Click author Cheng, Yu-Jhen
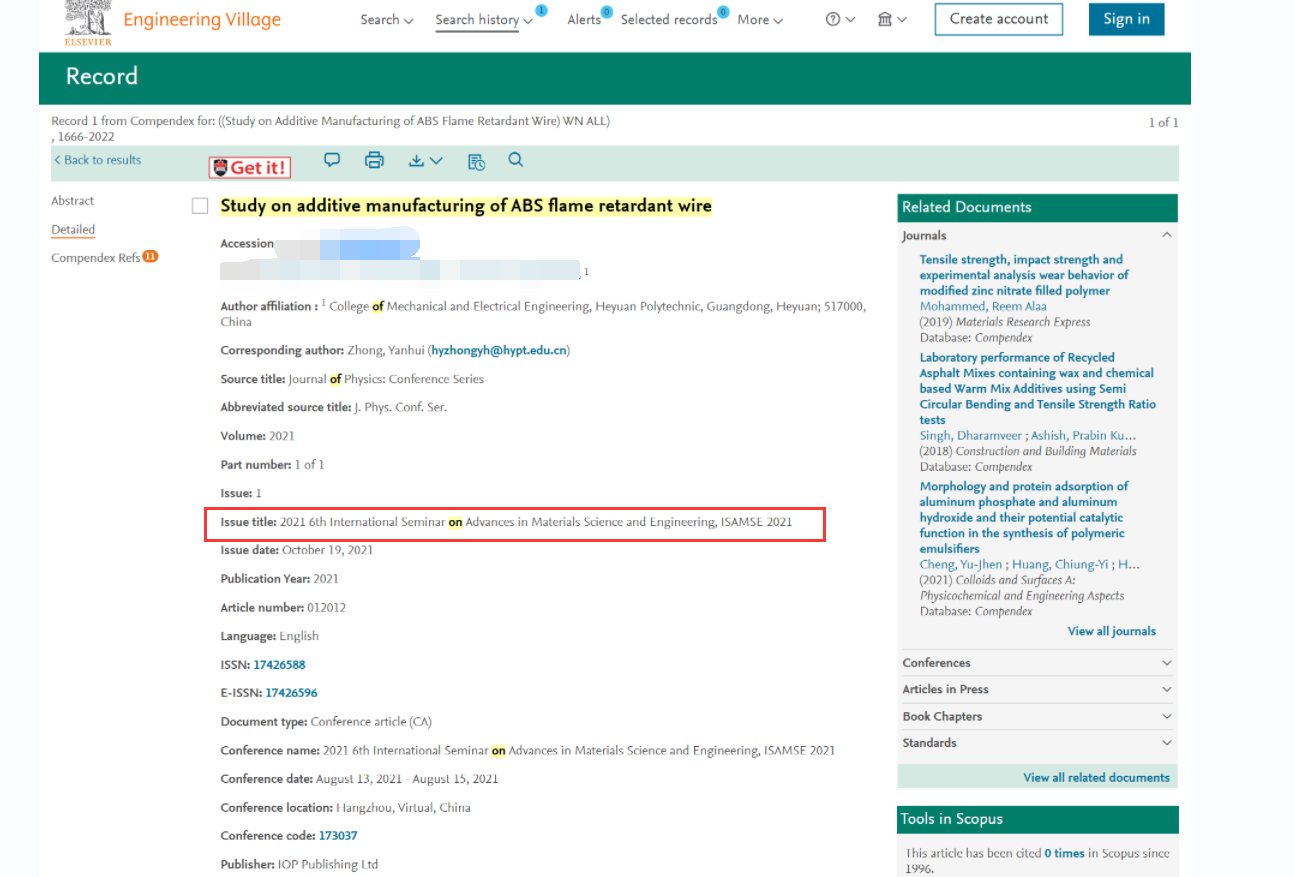Screen dimensions: 1294x877 pyautogui.click(x=961, y=564)
